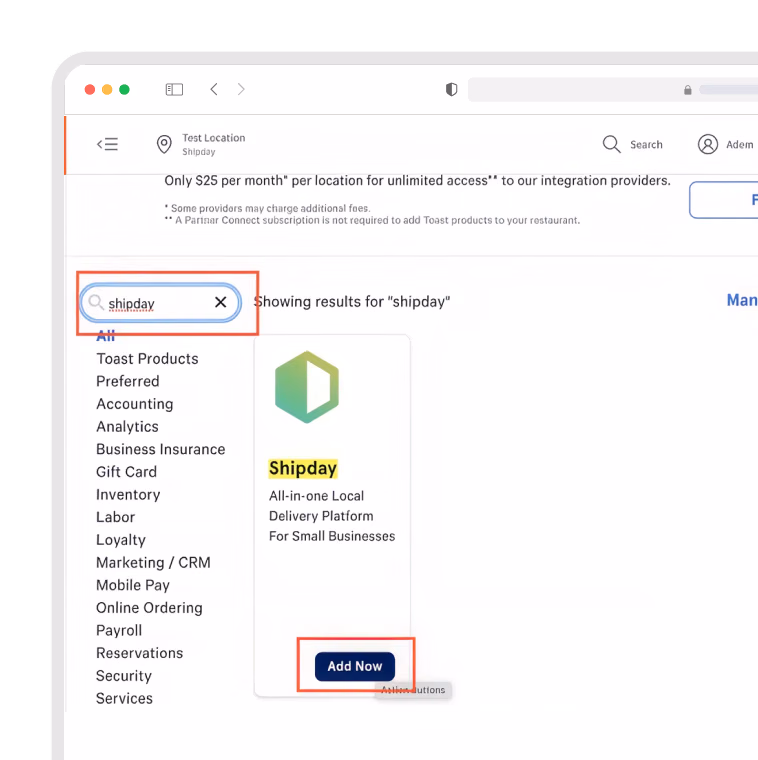View Payroll integrations
This screenshot has height=760, width=758.
(119, 631)
